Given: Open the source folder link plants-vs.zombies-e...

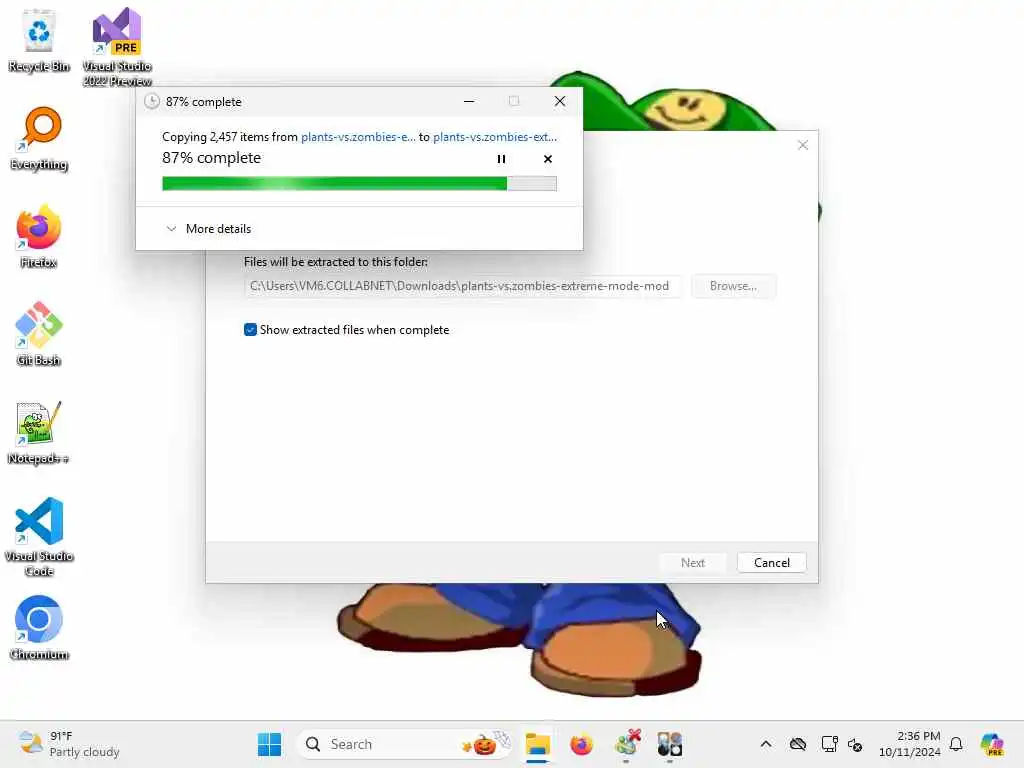Looking at the screenshot, I should (358, 136).
